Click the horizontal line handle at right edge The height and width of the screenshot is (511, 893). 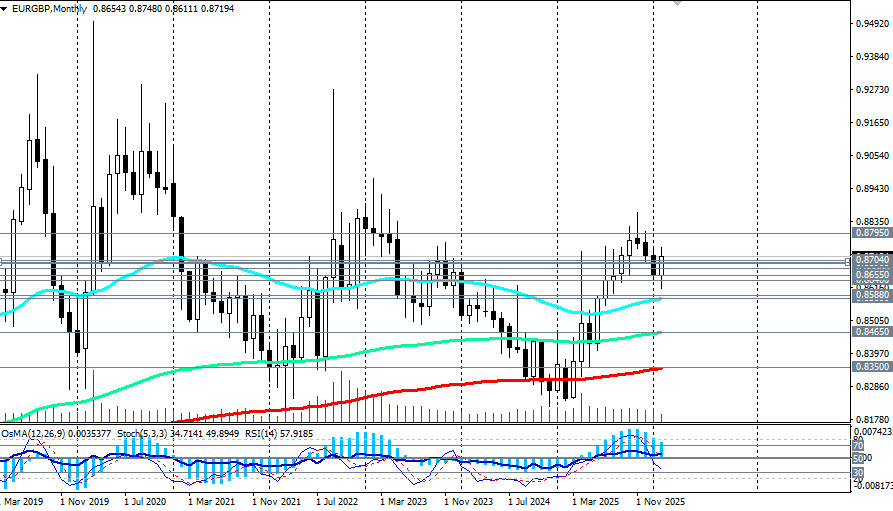pyautogui.click(x=847, y=261)
